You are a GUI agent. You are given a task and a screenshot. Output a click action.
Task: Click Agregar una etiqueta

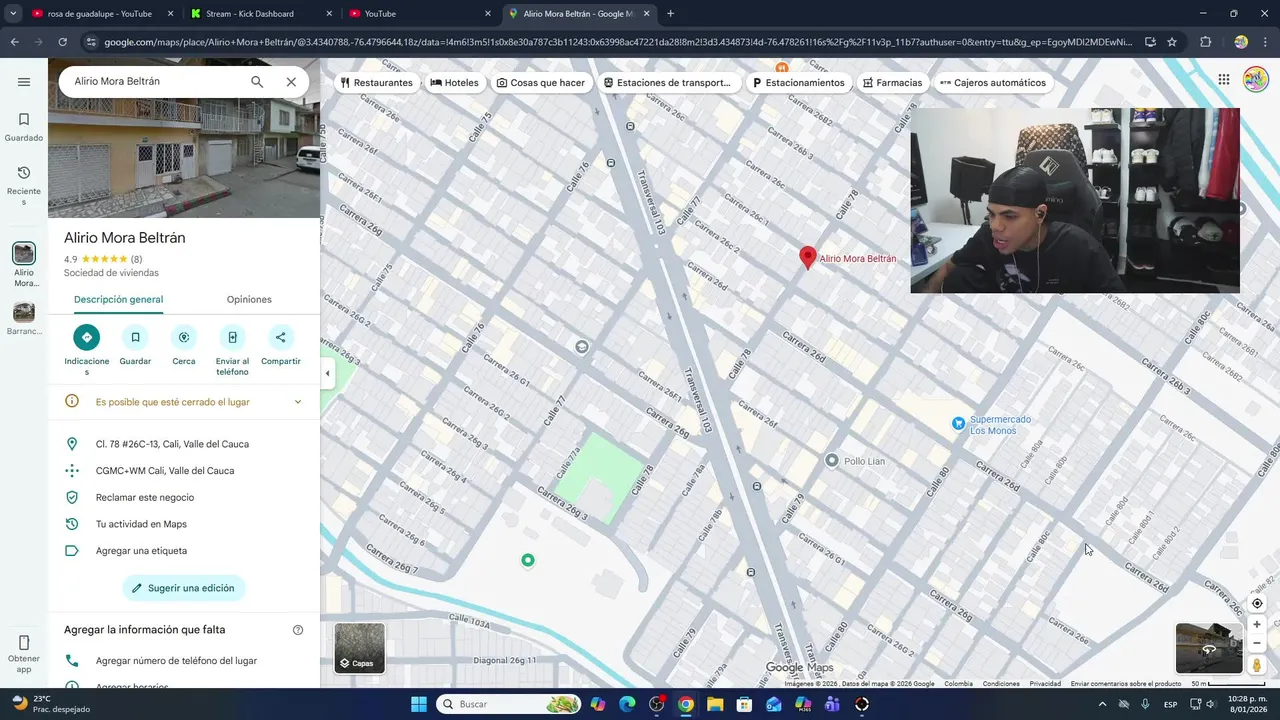[x=141, y=551]
